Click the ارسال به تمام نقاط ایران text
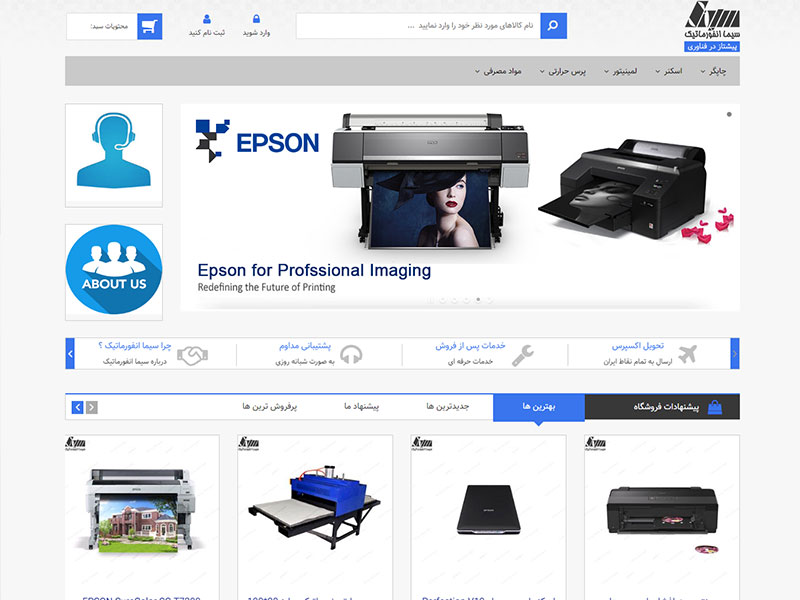The width and height of the screenshot is (800, 600). (638, 361)
